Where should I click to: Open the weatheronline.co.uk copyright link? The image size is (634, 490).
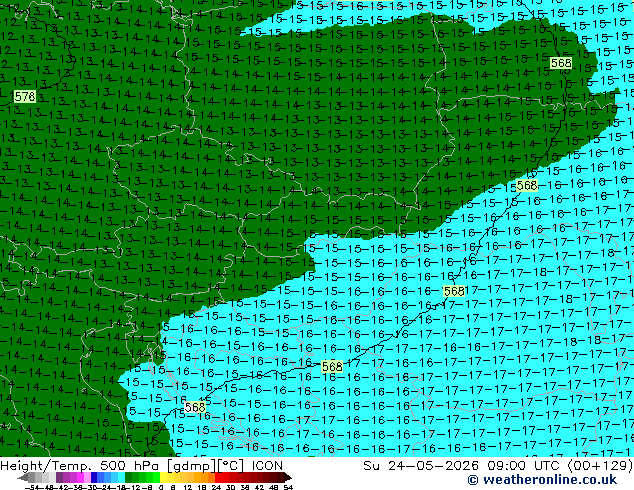[542, 480]
